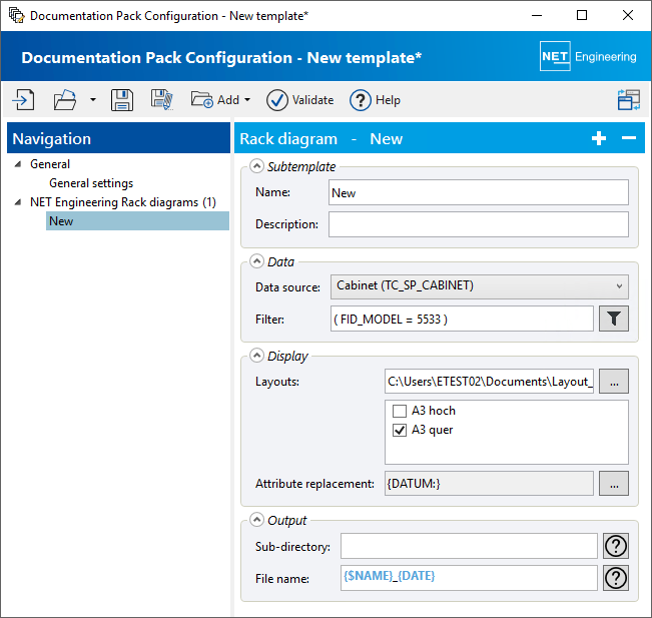The width and height of the screenshot is (652, 618).
Task: Collapse the Subtemplate section
Action: (x=257, y=167)
